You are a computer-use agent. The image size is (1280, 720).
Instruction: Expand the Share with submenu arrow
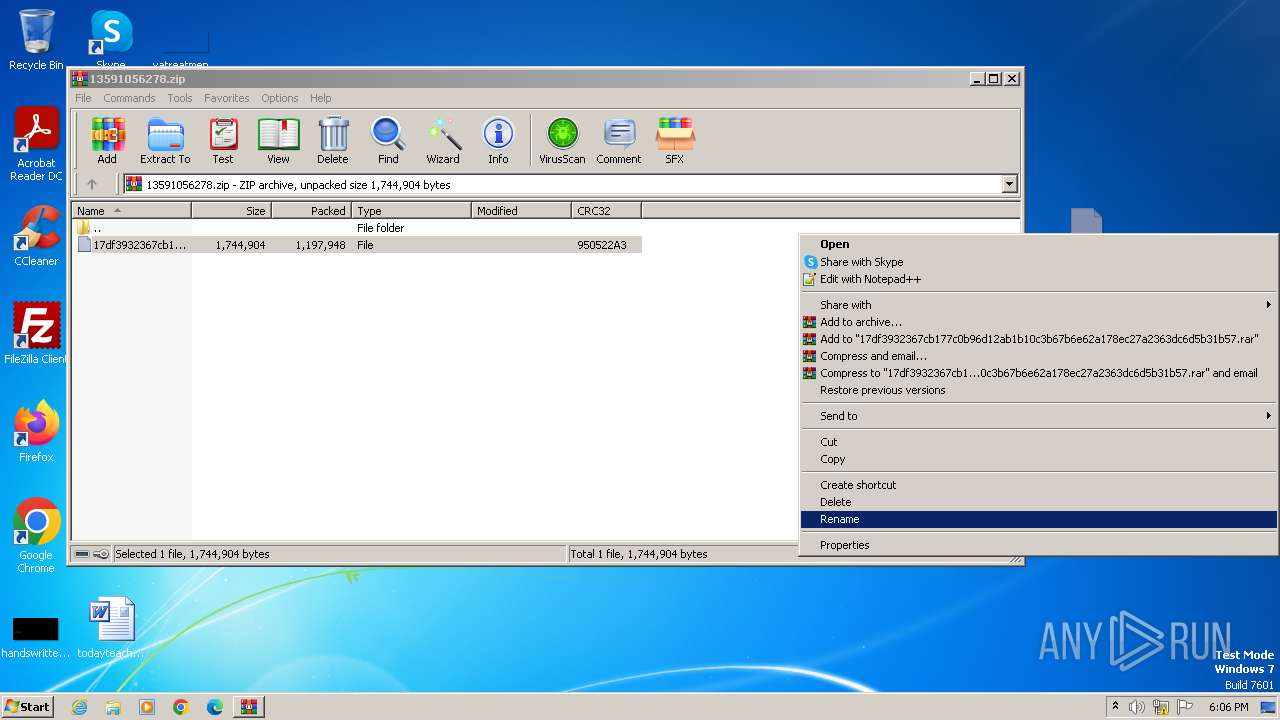point(1268,305)
